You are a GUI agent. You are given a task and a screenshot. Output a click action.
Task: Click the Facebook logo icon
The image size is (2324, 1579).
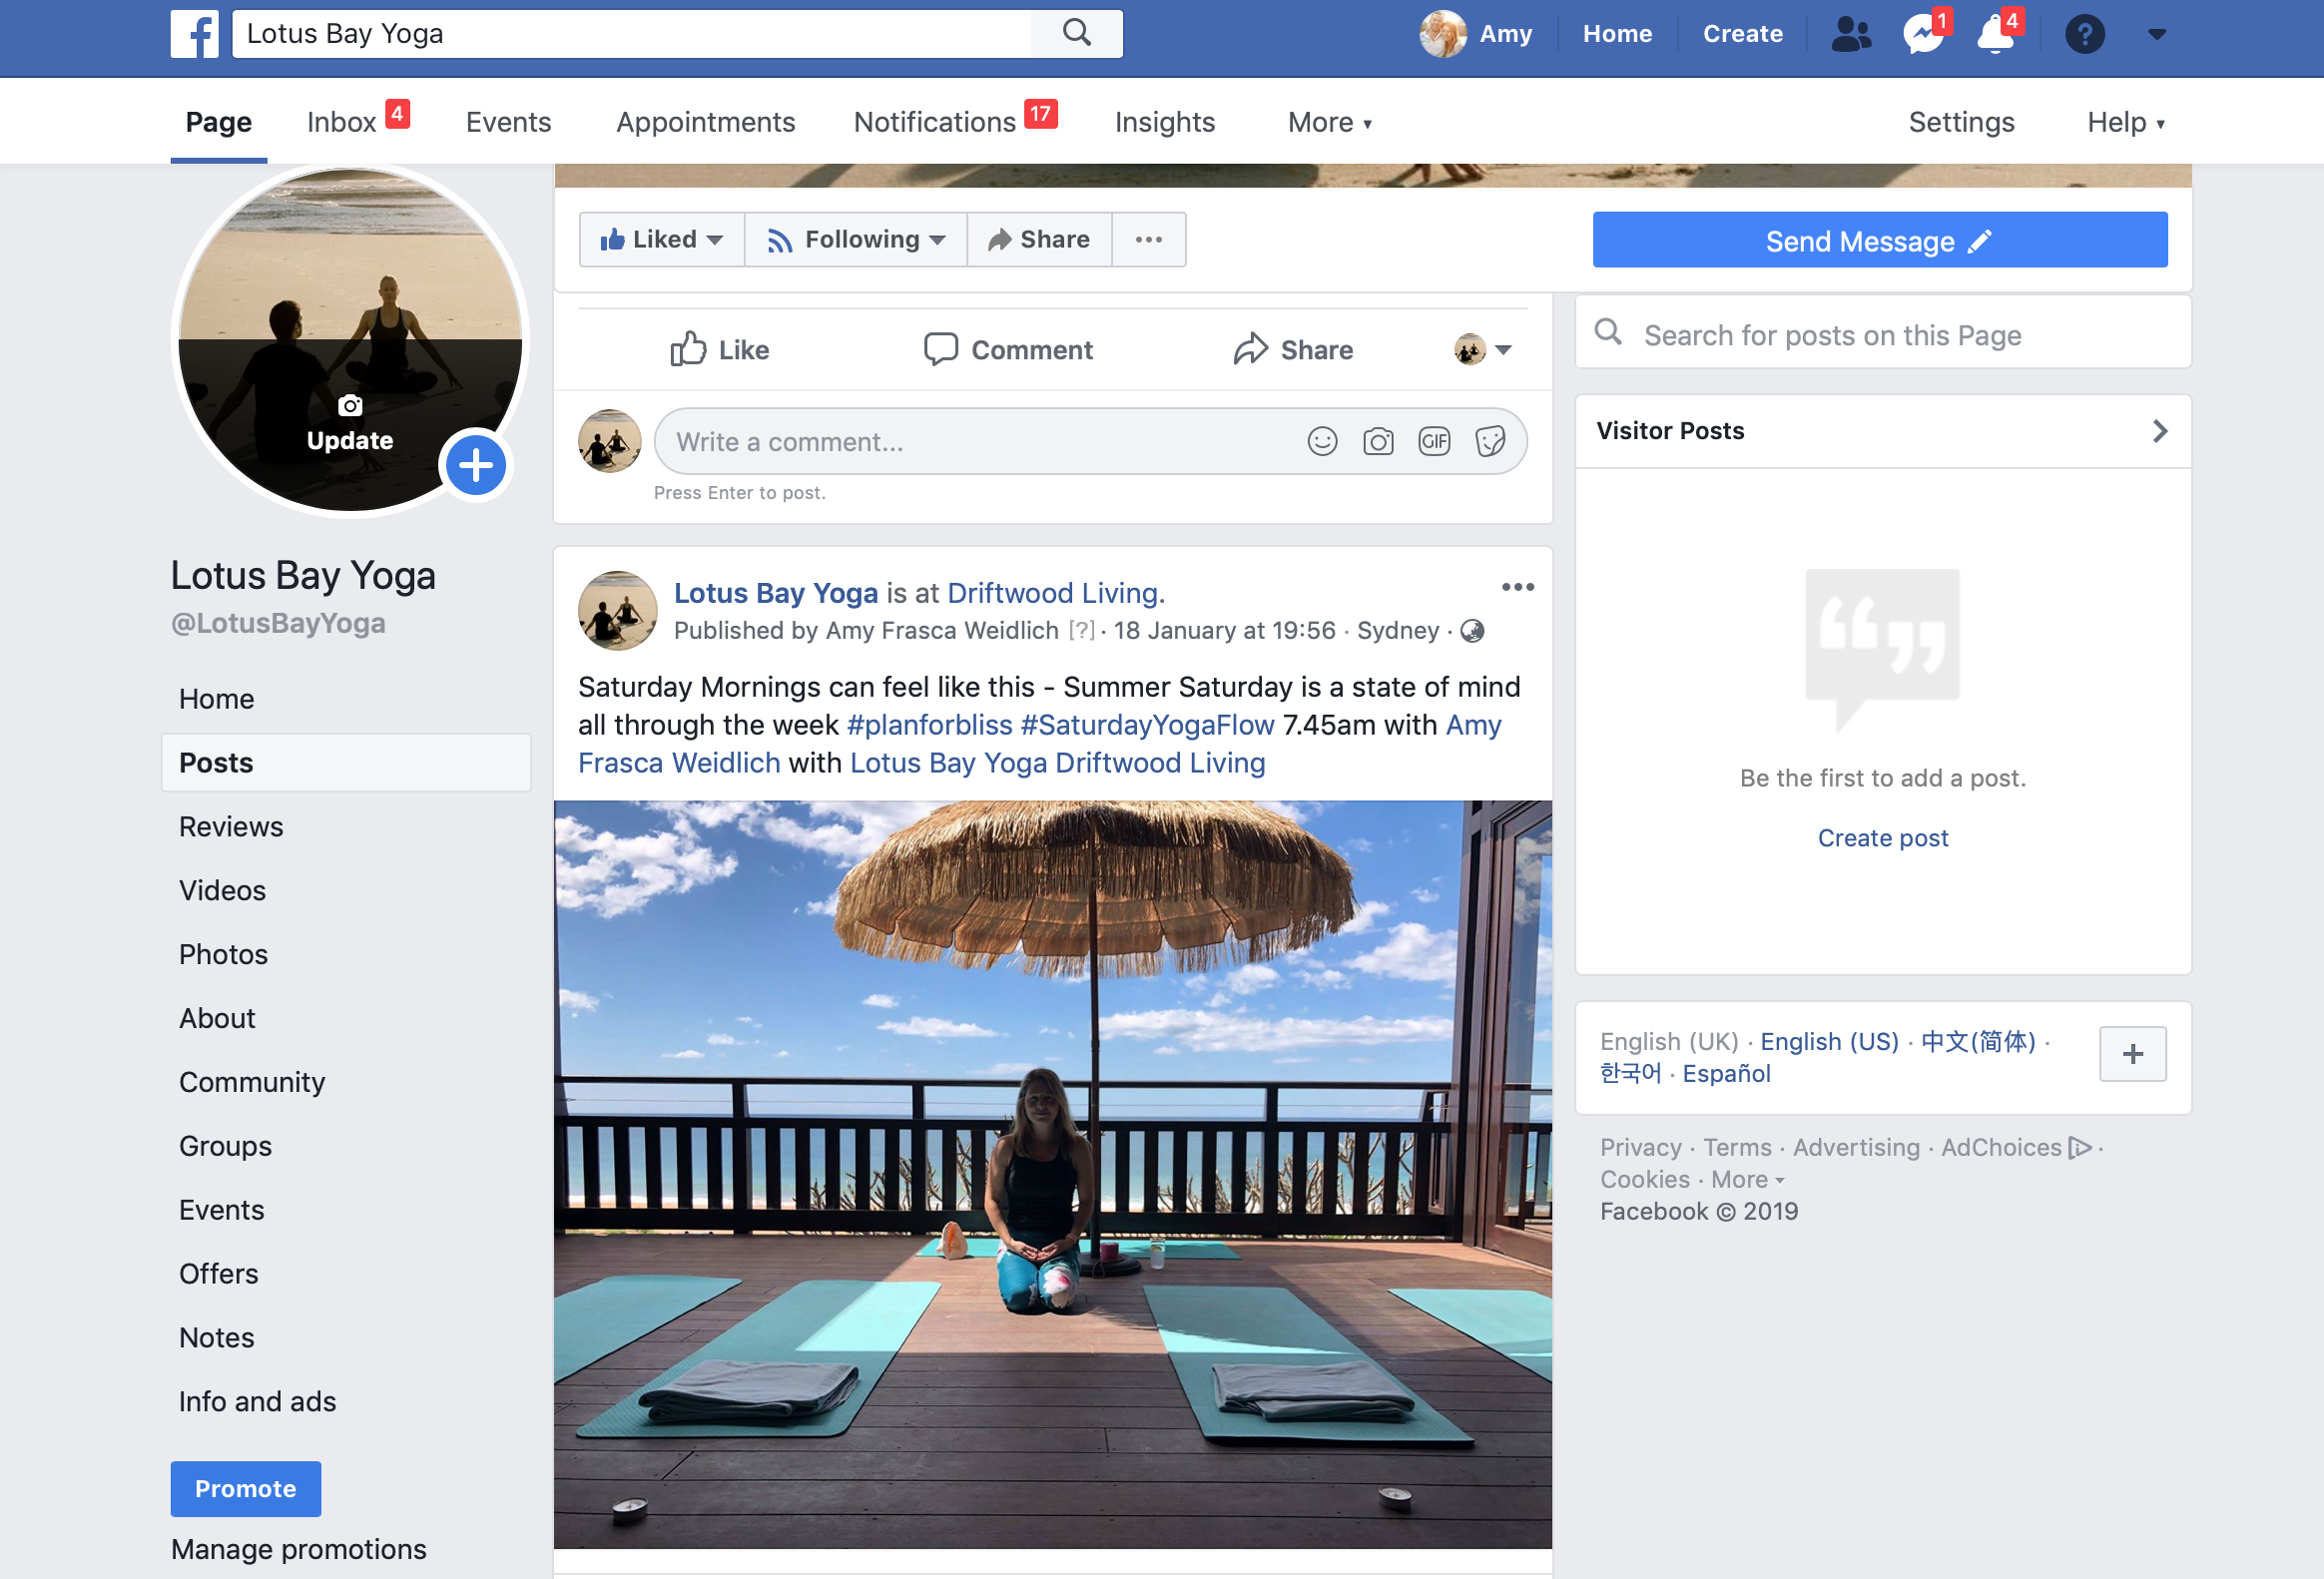tap(194, 34)
